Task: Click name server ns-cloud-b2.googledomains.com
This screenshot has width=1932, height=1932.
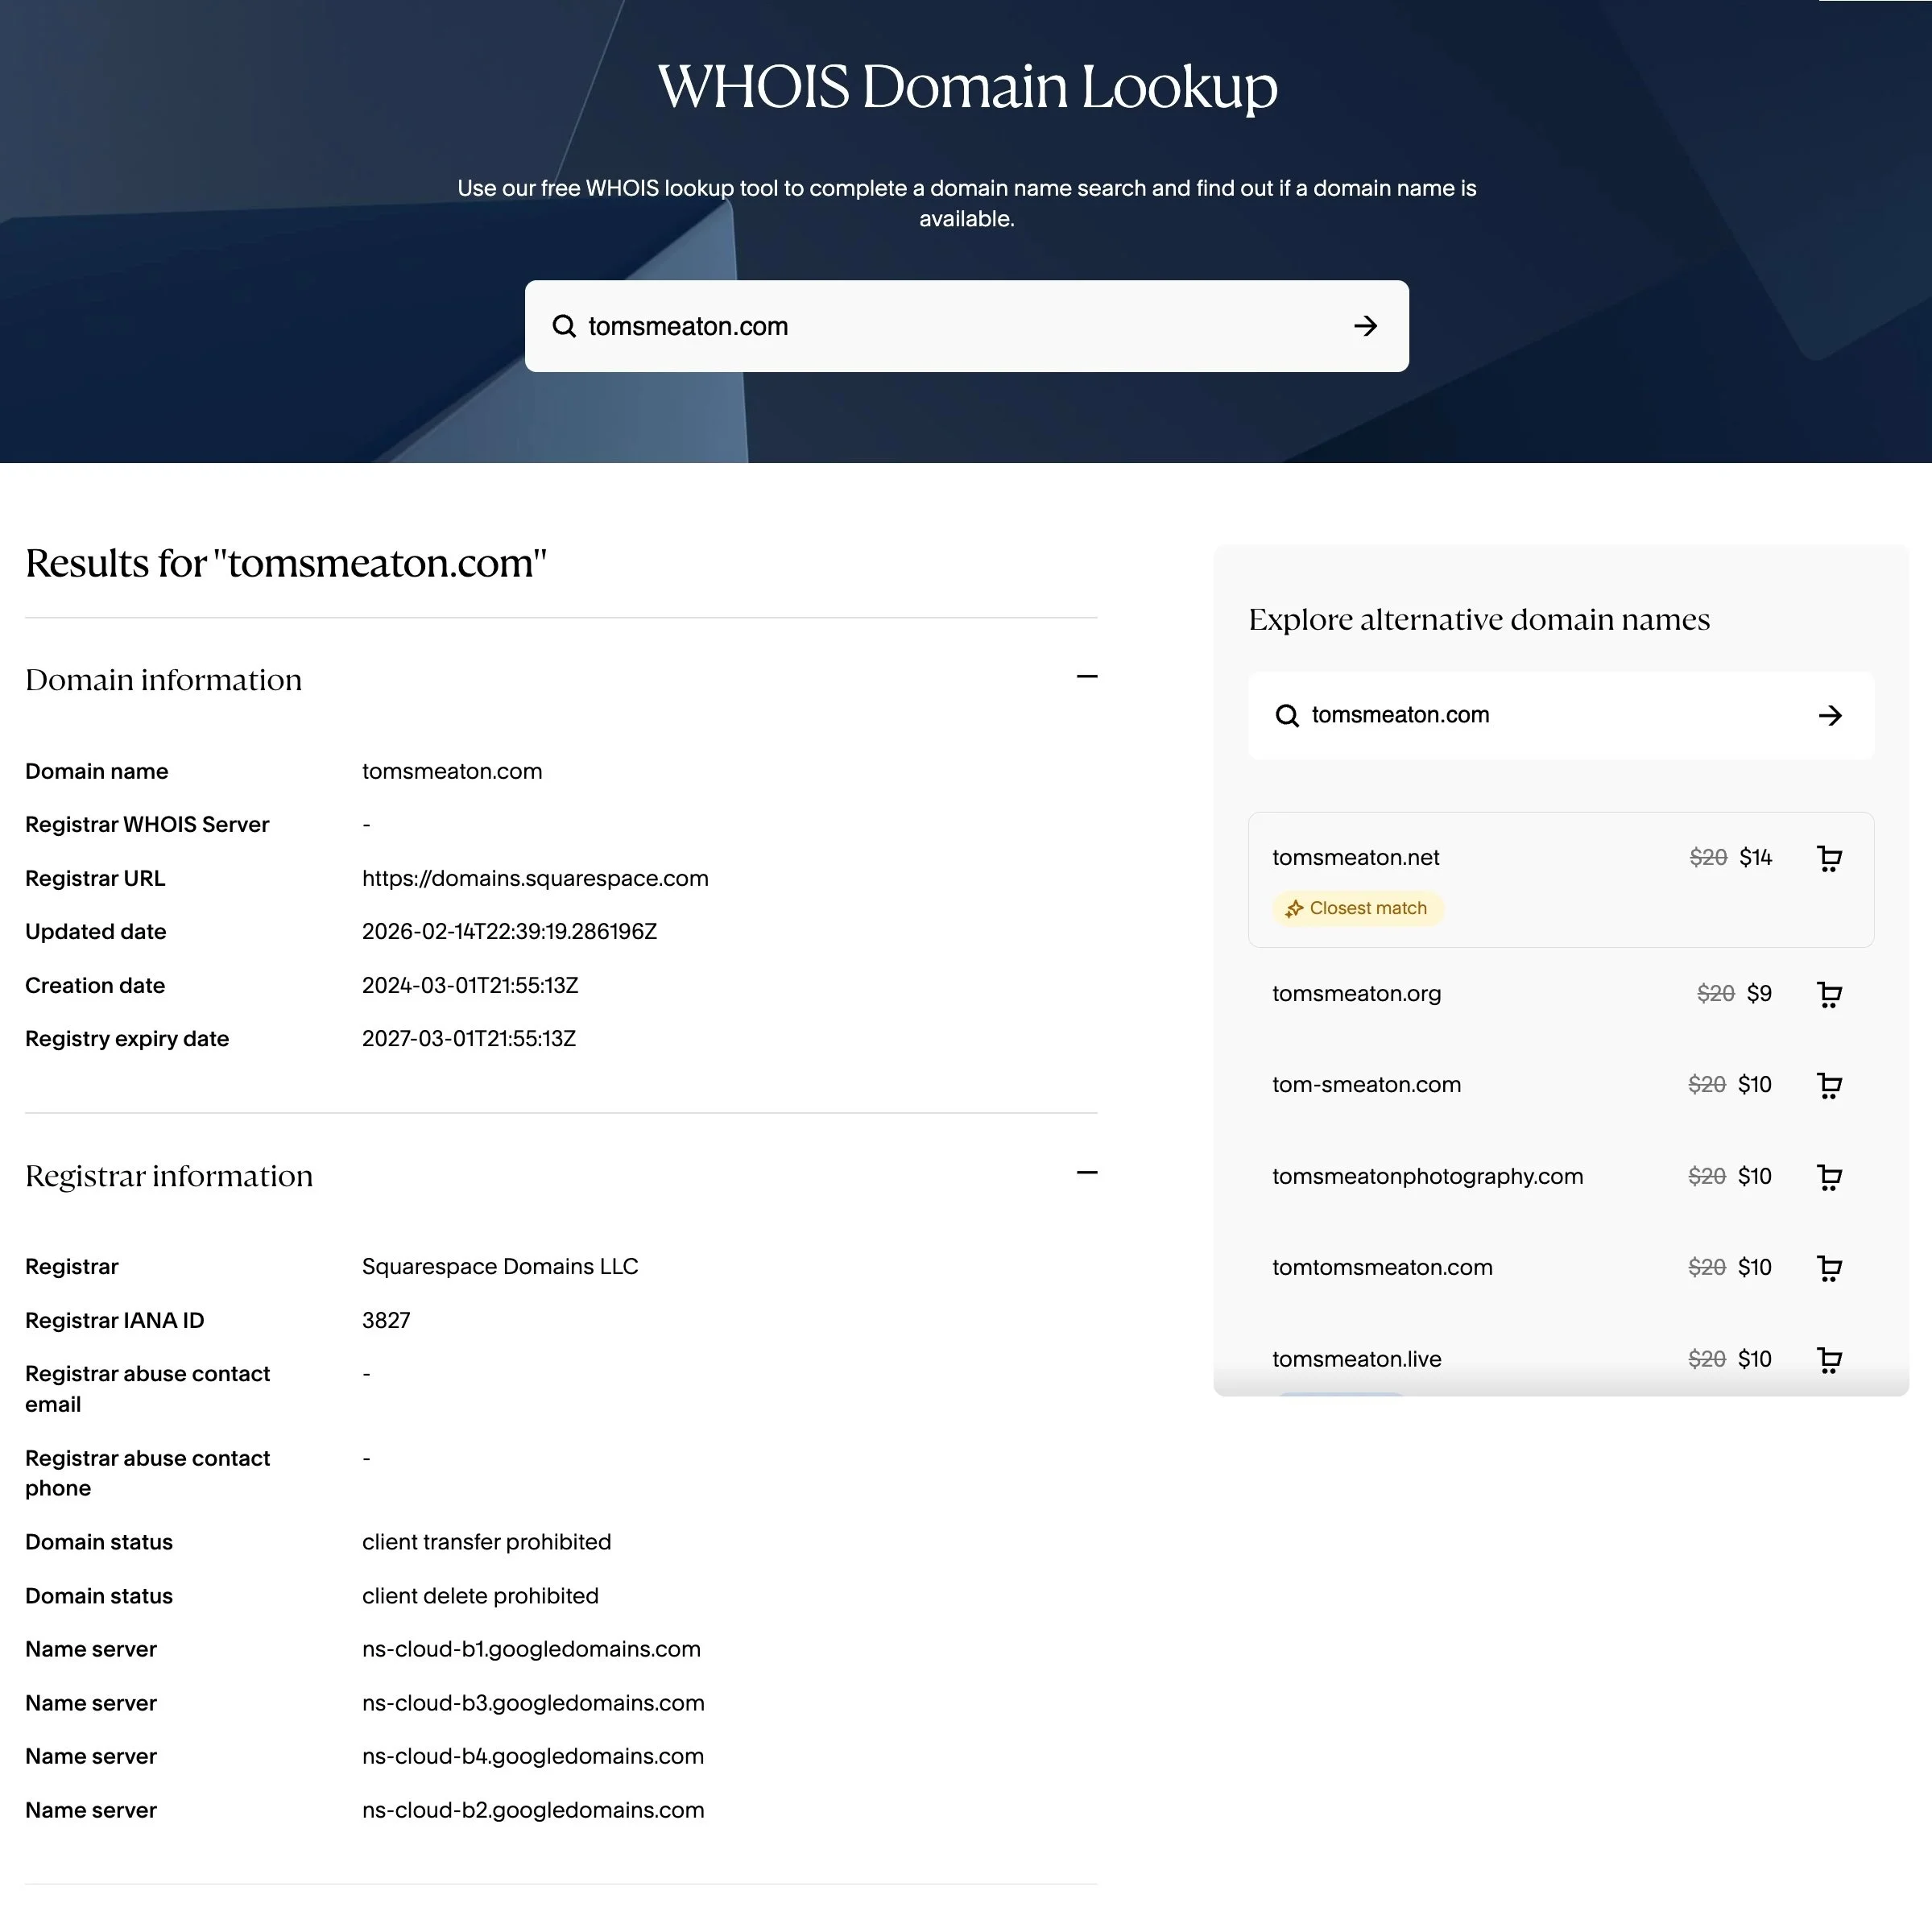Action: [533, 1810]
